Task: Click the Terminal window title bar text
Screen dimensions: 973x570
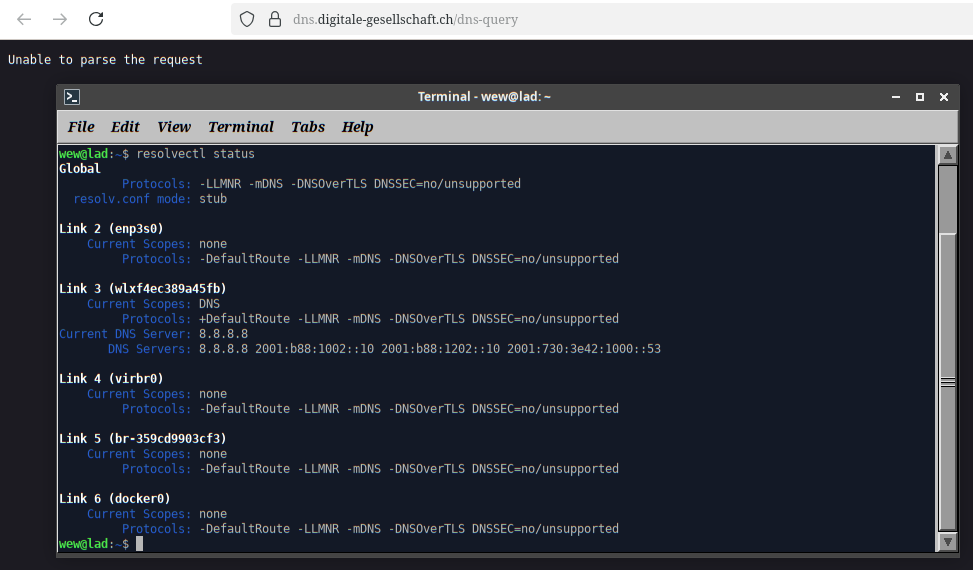Action: (484, 97)
